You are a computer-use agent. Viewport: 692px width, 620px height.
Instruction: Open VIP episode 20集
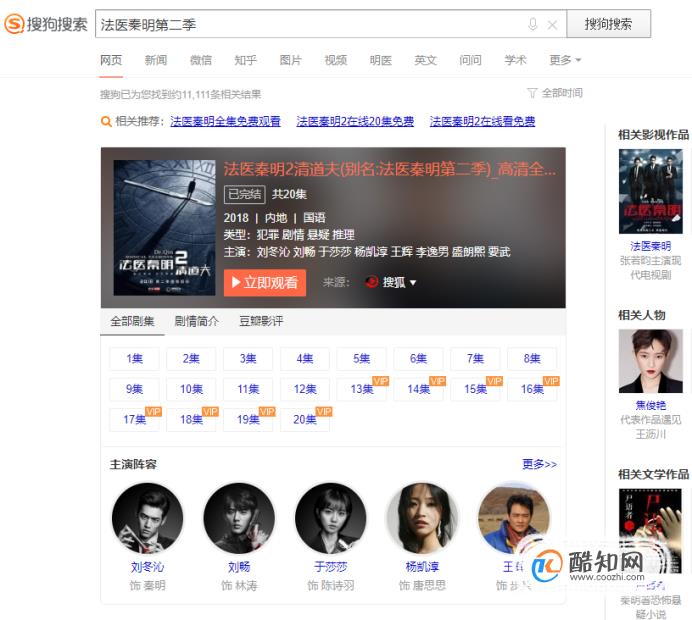305,420
